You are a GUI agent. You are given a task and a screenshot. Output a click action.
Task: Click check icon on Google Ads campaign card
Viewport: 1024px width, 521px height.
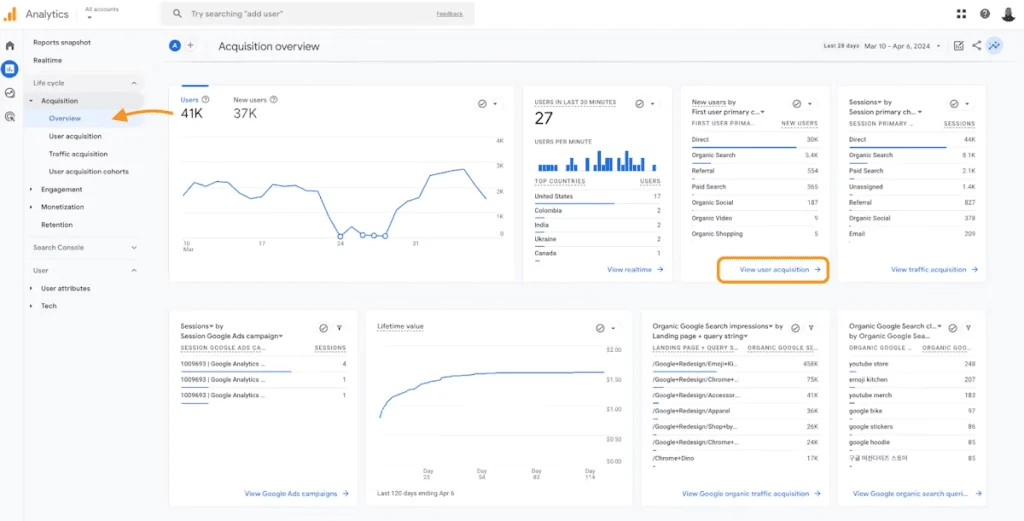pos(323,328)
